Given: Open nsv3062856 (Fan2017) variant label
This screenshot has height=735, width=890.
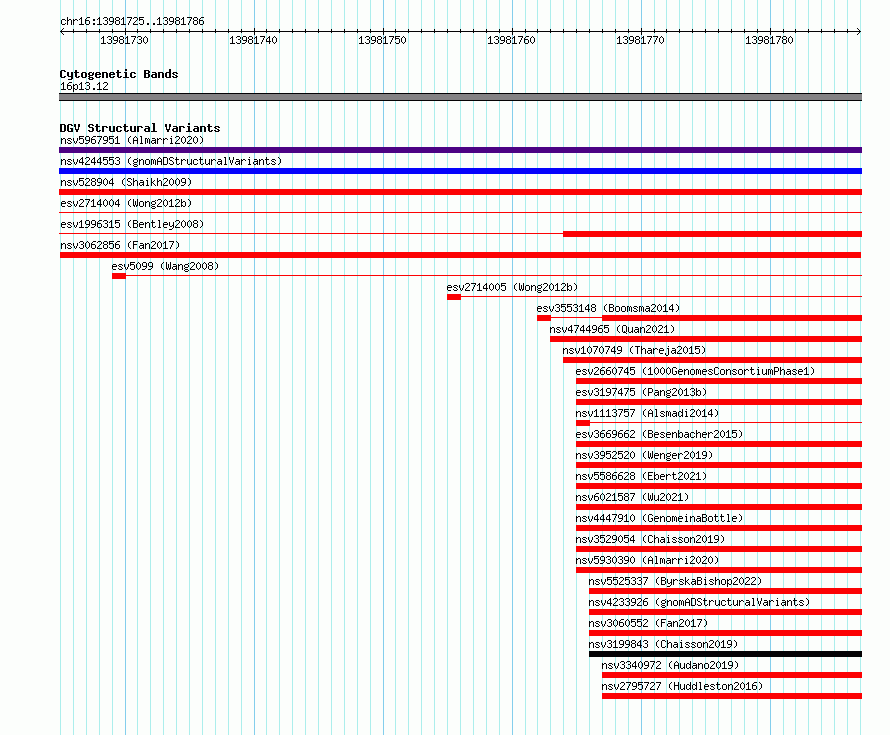Looking at the screenshot, I should (x=120, y=245).
